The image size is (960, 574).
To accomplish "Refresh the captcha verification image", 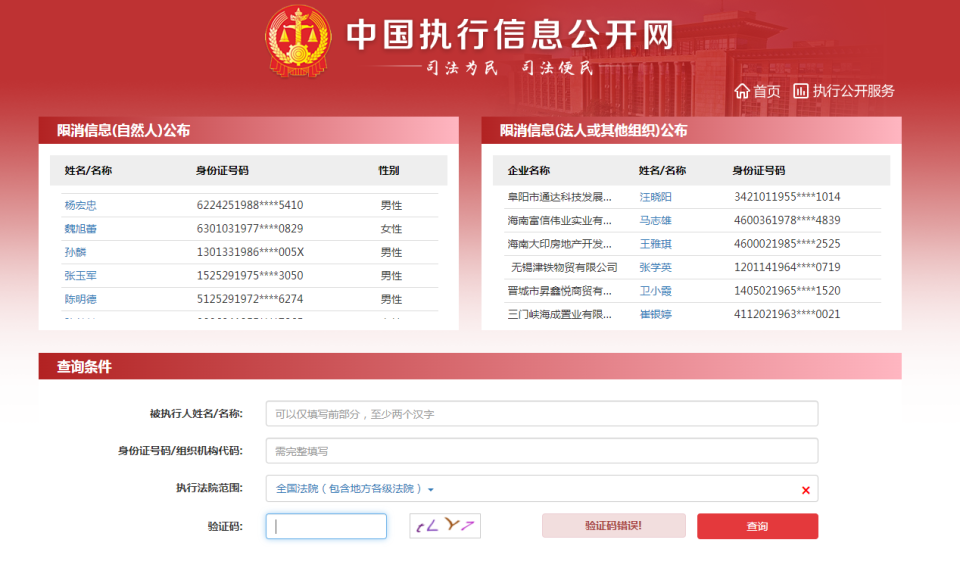I will pos(445,526).
